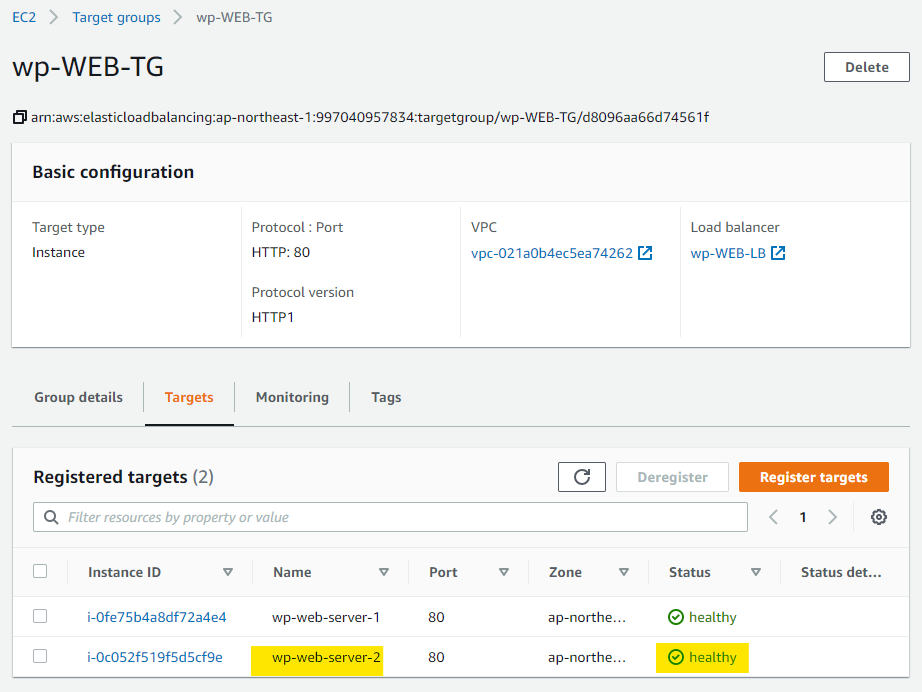Click zone cell for wp-web-server-2
922x692 pixels.
(x=587, y=657)
